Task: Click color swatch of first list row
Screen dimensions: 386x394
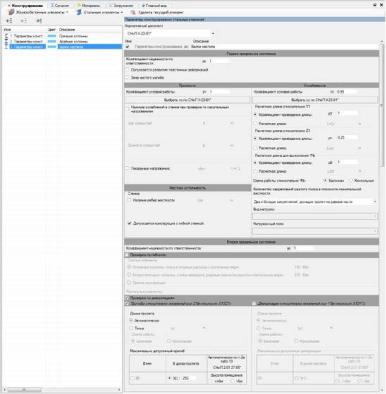Action: click(52, 36)
